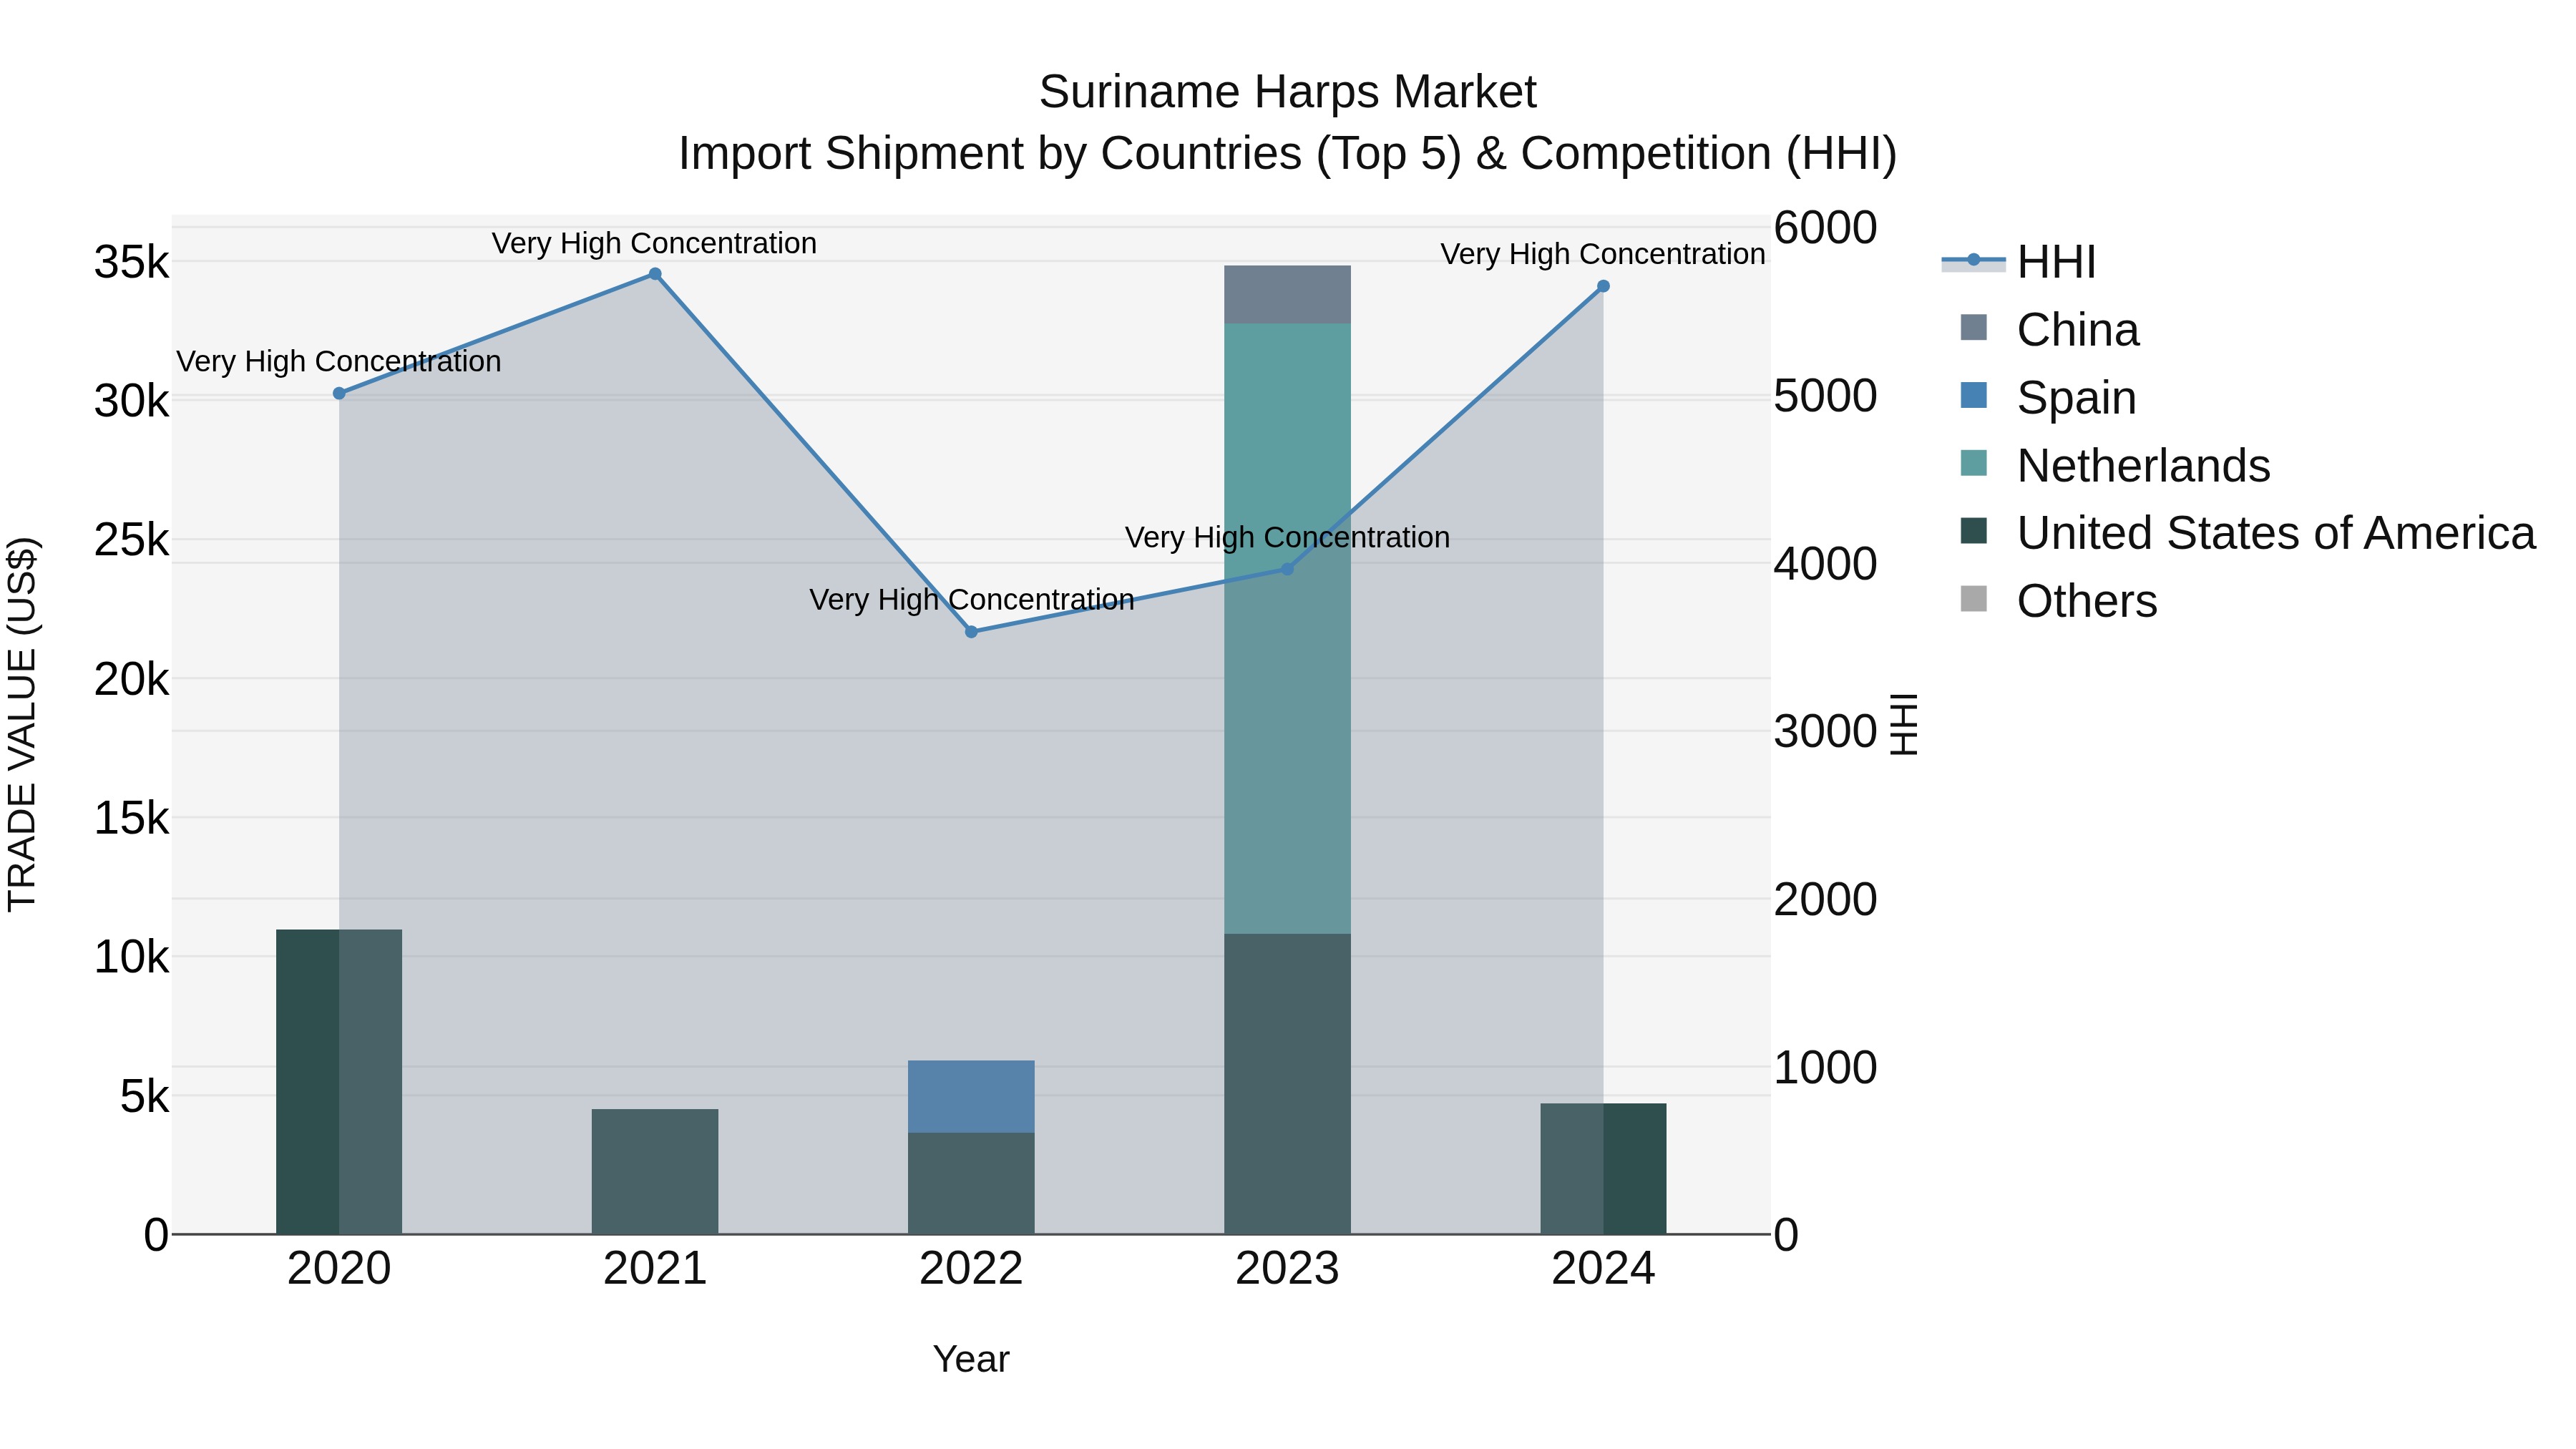Click the 5000 right axis label

tap(1826, 396)
